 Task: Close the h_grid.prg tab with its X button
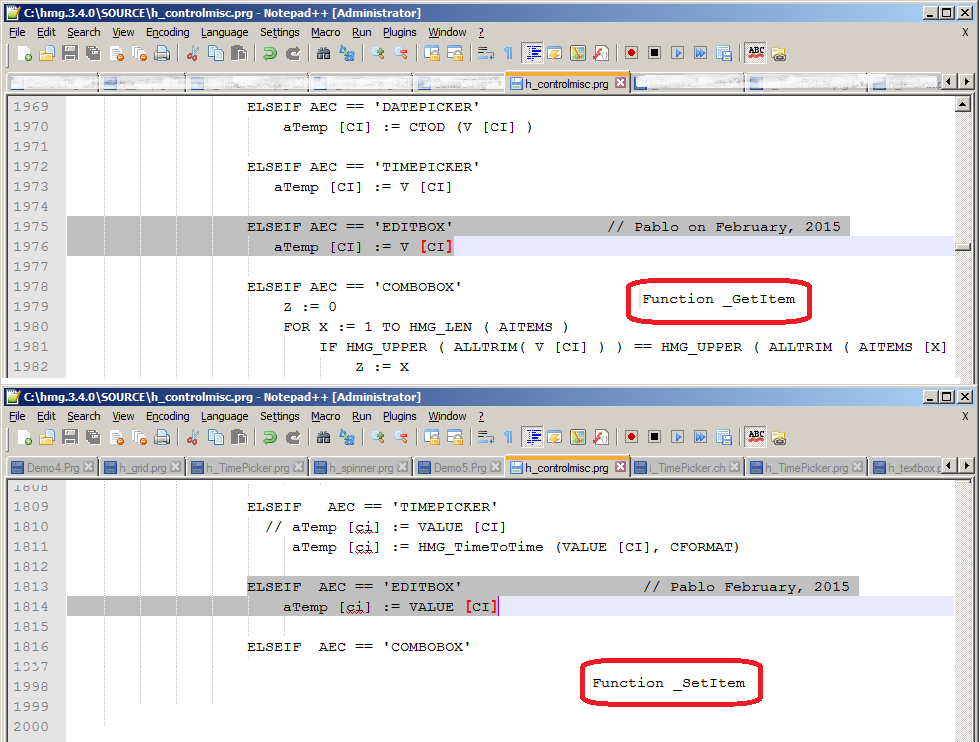tap(176, 467)
